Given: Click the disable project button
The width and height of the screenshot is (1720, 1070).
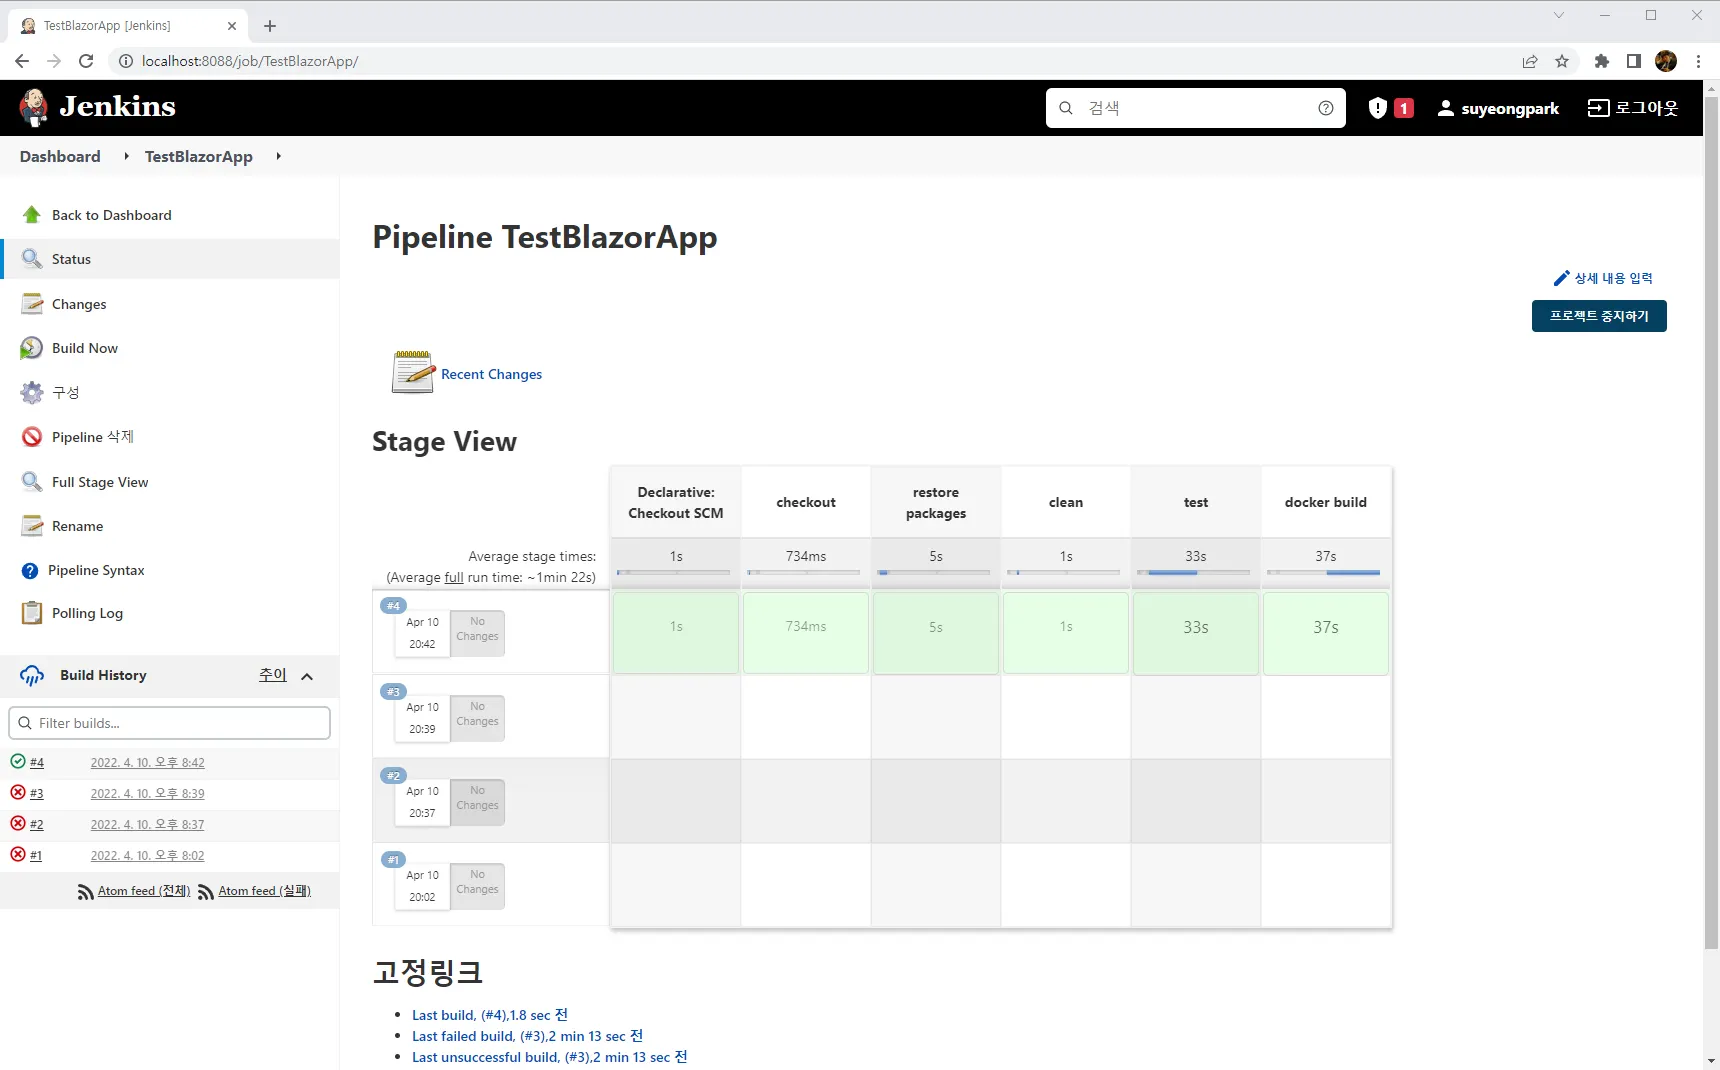Looking at the screenshot, I should click(x=1598, y=316).
